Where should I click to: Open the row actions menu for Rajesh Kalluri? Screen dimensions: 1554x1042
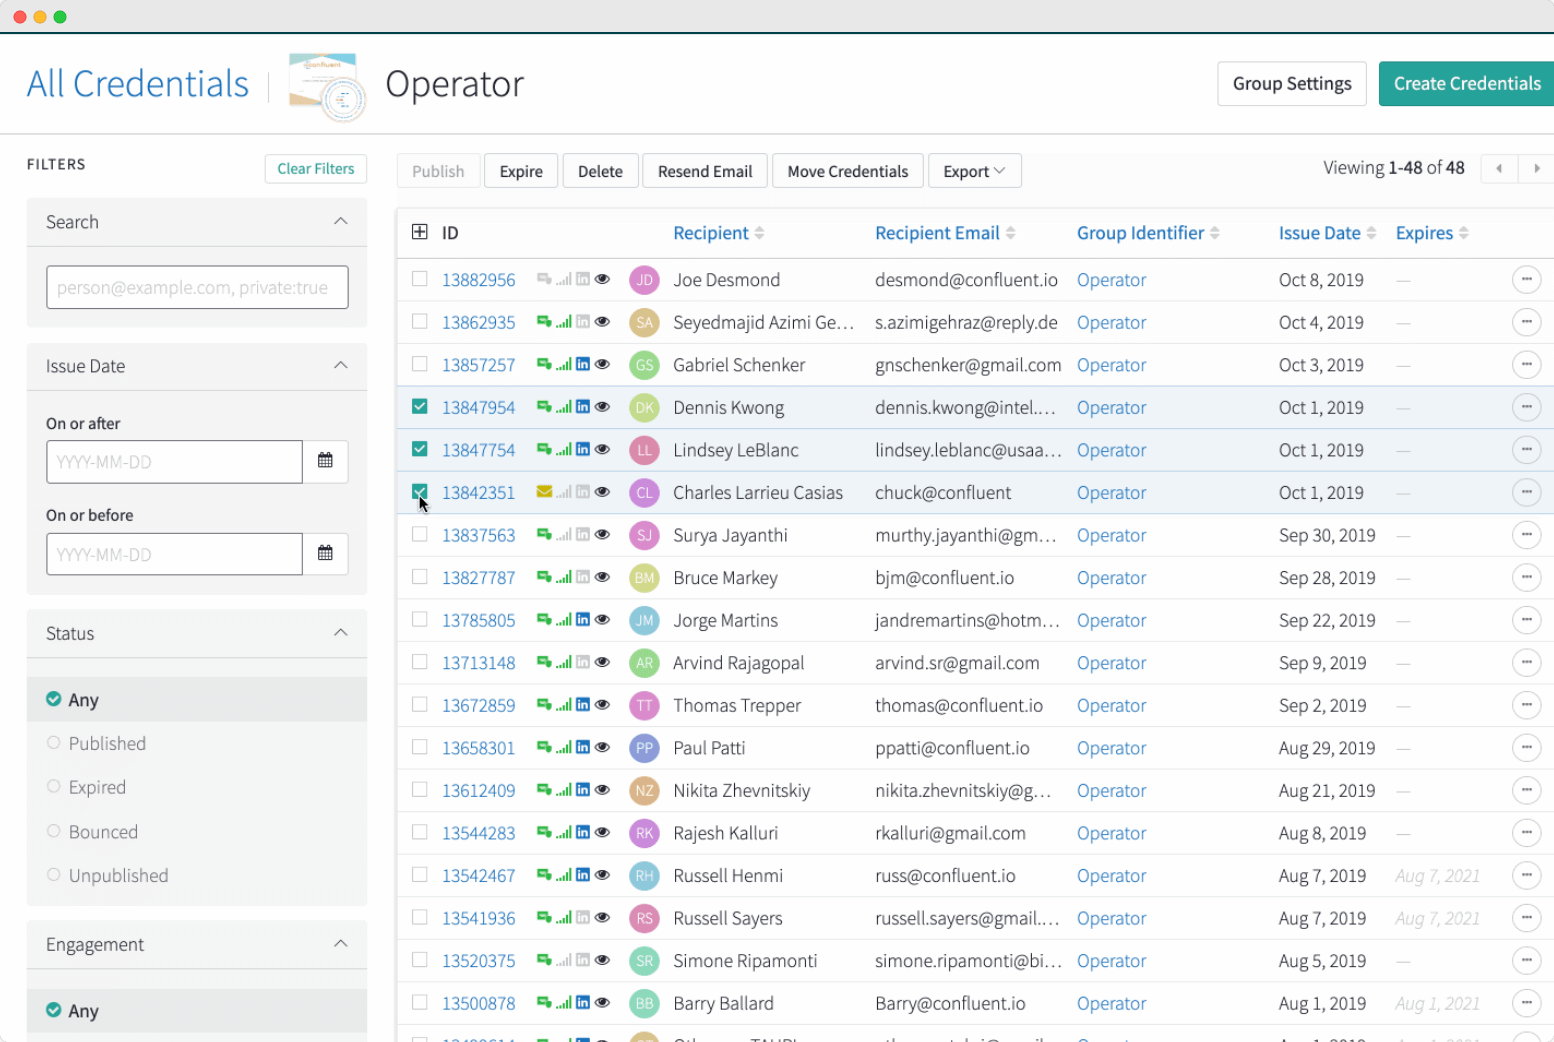[x=1526, y=833]
